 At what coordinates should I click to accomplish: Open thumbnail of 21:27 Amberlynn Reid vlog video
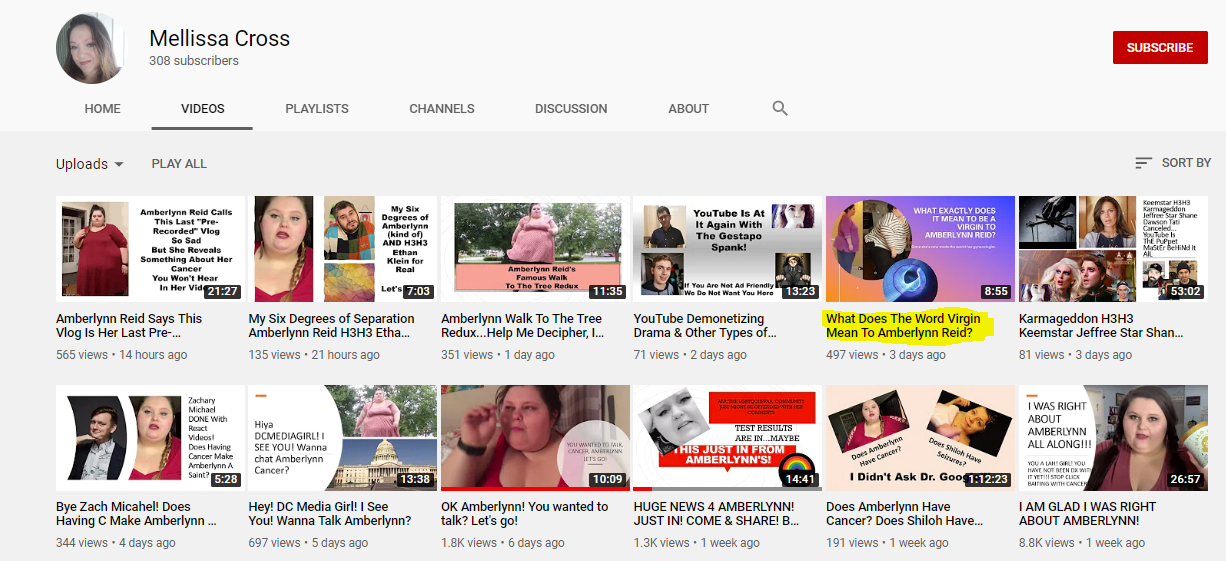(x=150, y=249)
